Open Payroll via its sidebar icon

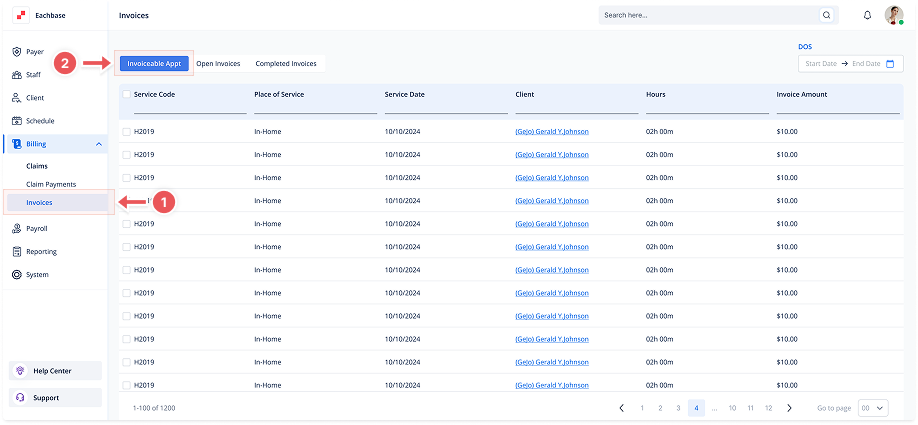pos(17,228)
